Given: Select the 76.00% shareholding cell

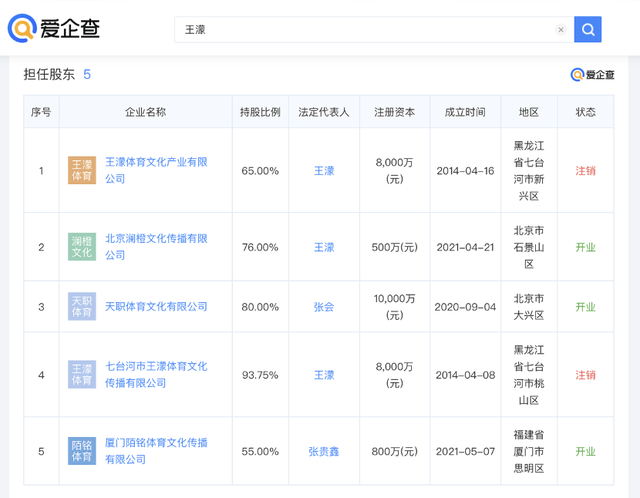Looking at the screenshot, I should coord(260,247).
